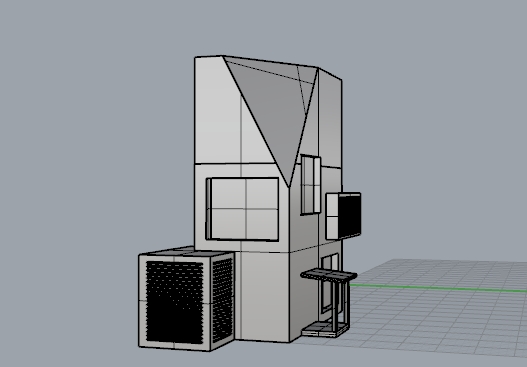Image resolution: width=527 pixels, height=367 pixels.
Task: Select the light side face of protruding box
Action: coord(332,216)
